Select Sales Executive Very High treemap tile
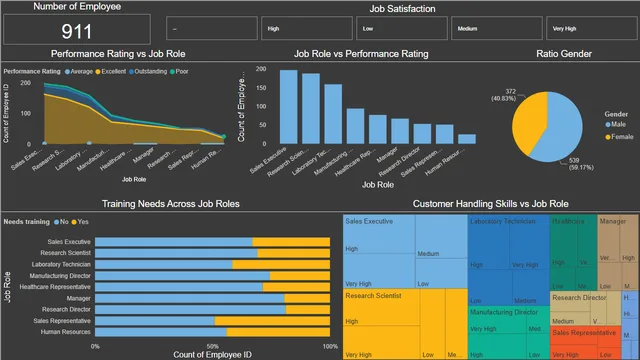Screen dimensions: 640x360 (379, 271)
